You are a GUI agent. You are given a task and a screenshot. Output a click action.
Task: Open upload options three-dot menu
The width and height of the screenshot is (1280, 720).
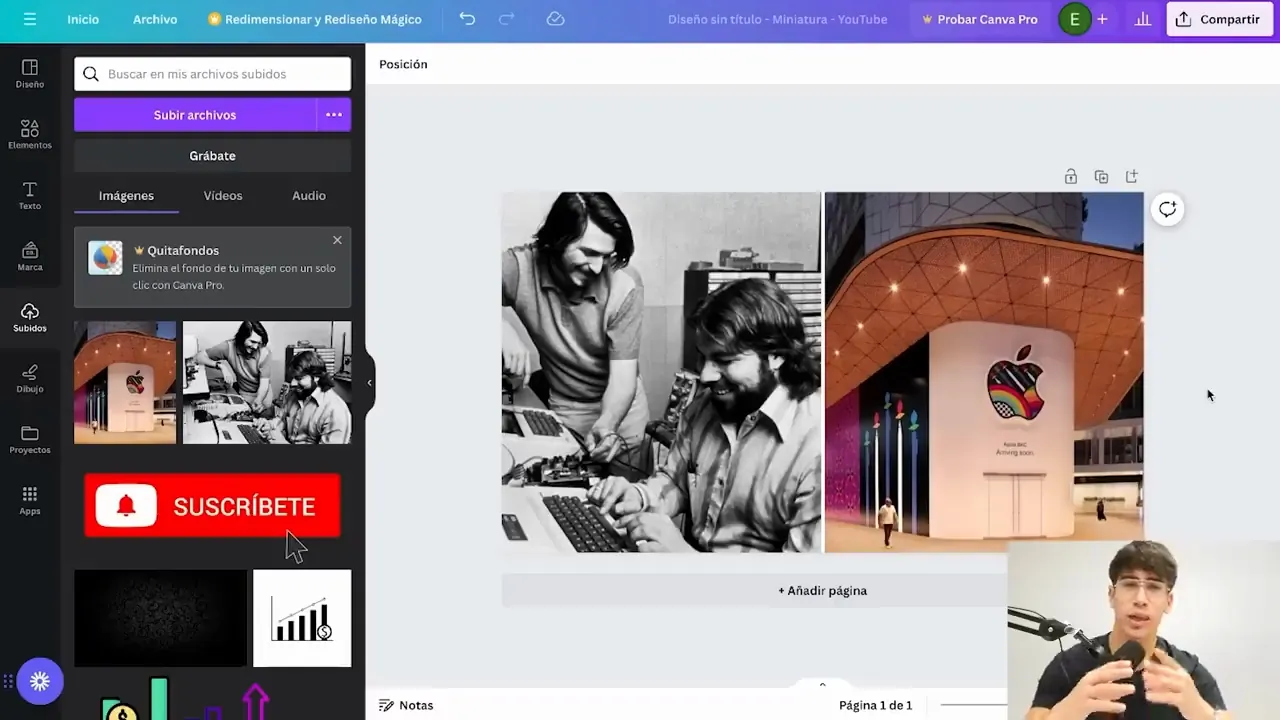pos(334,115)
